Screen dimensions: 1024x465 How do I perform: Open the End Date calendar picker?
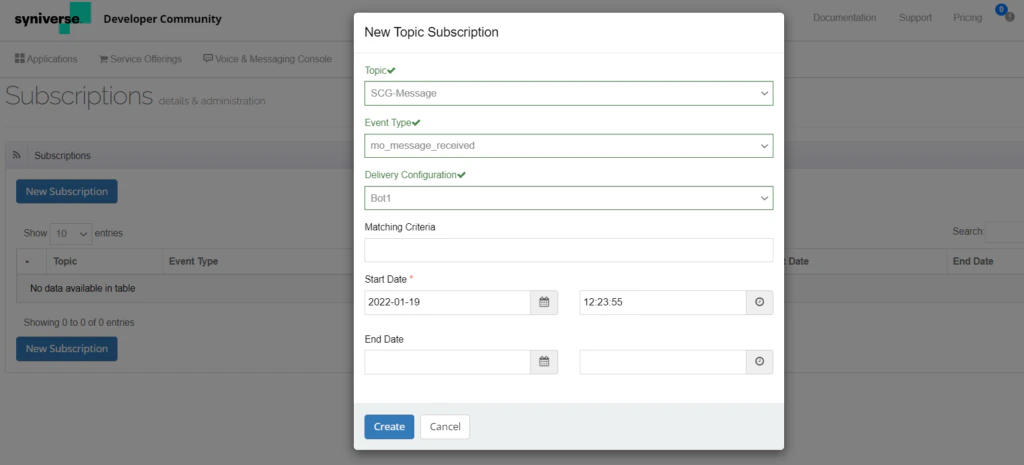544,362
